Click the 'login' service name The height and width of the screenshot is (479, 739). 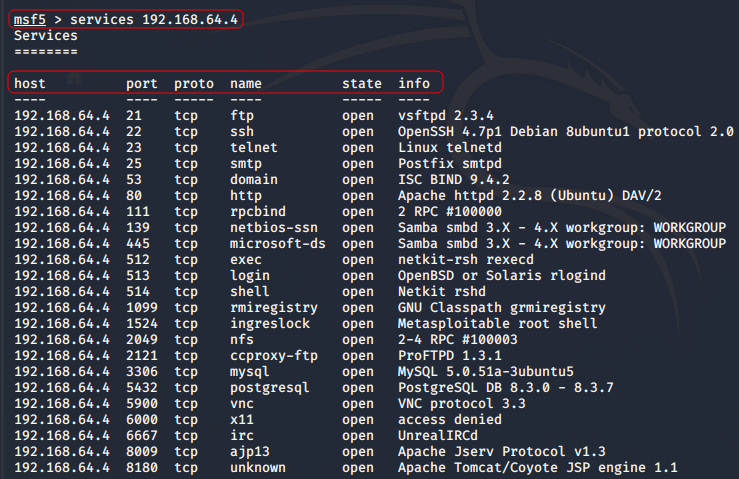pyautogui.click(x=250, y=276)
